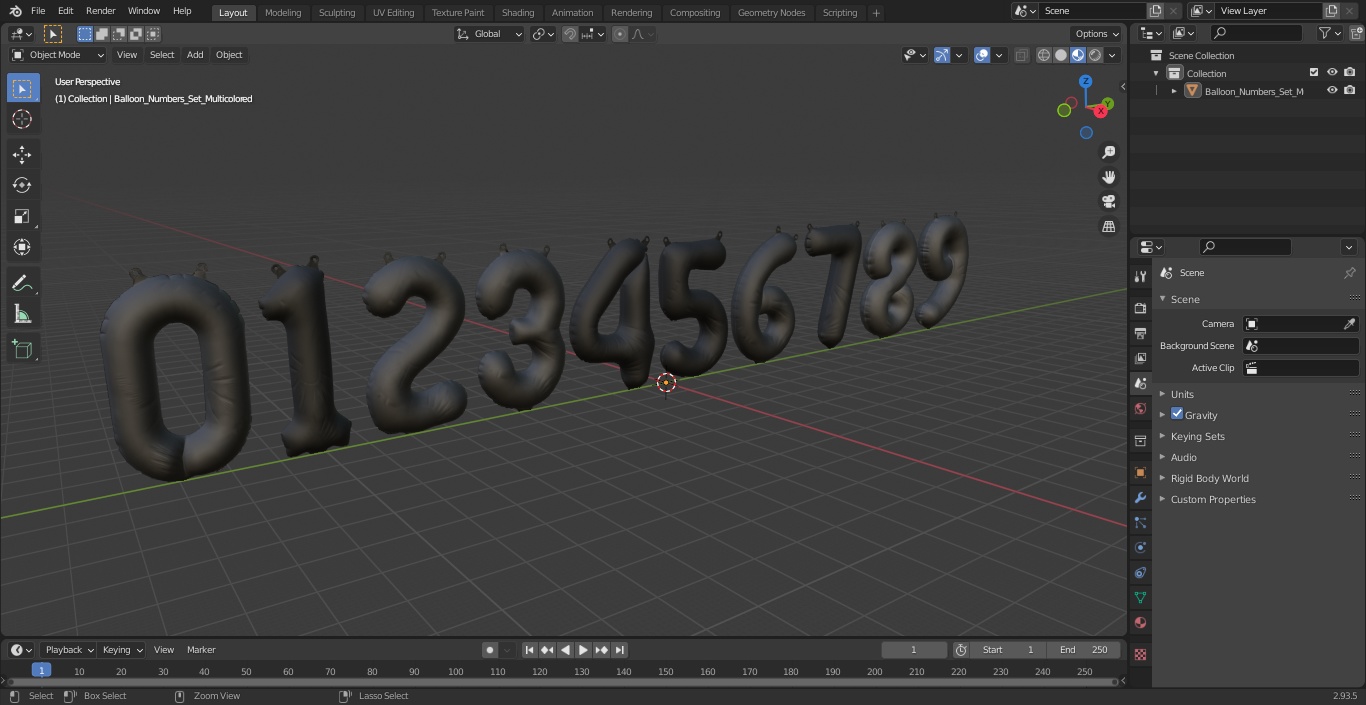
Task: Open the Render menu
Action: (x=100, y=11)
